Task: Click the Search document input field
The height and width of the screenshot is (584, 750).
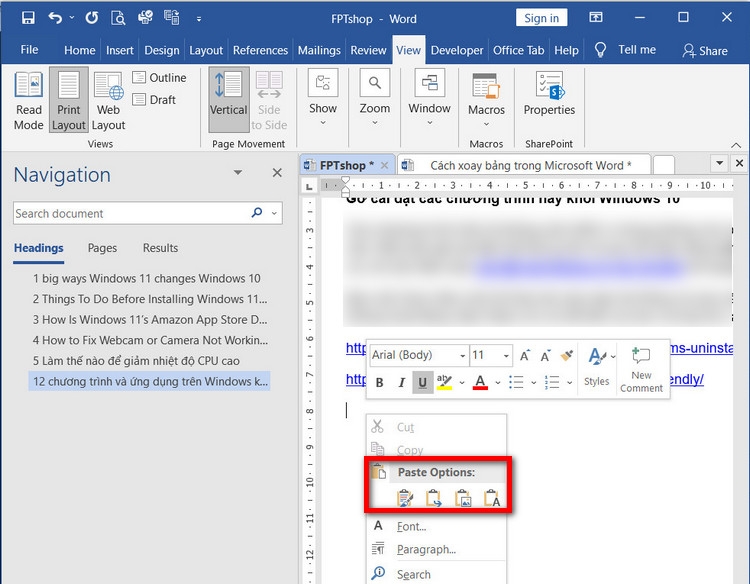Action: 130,213
